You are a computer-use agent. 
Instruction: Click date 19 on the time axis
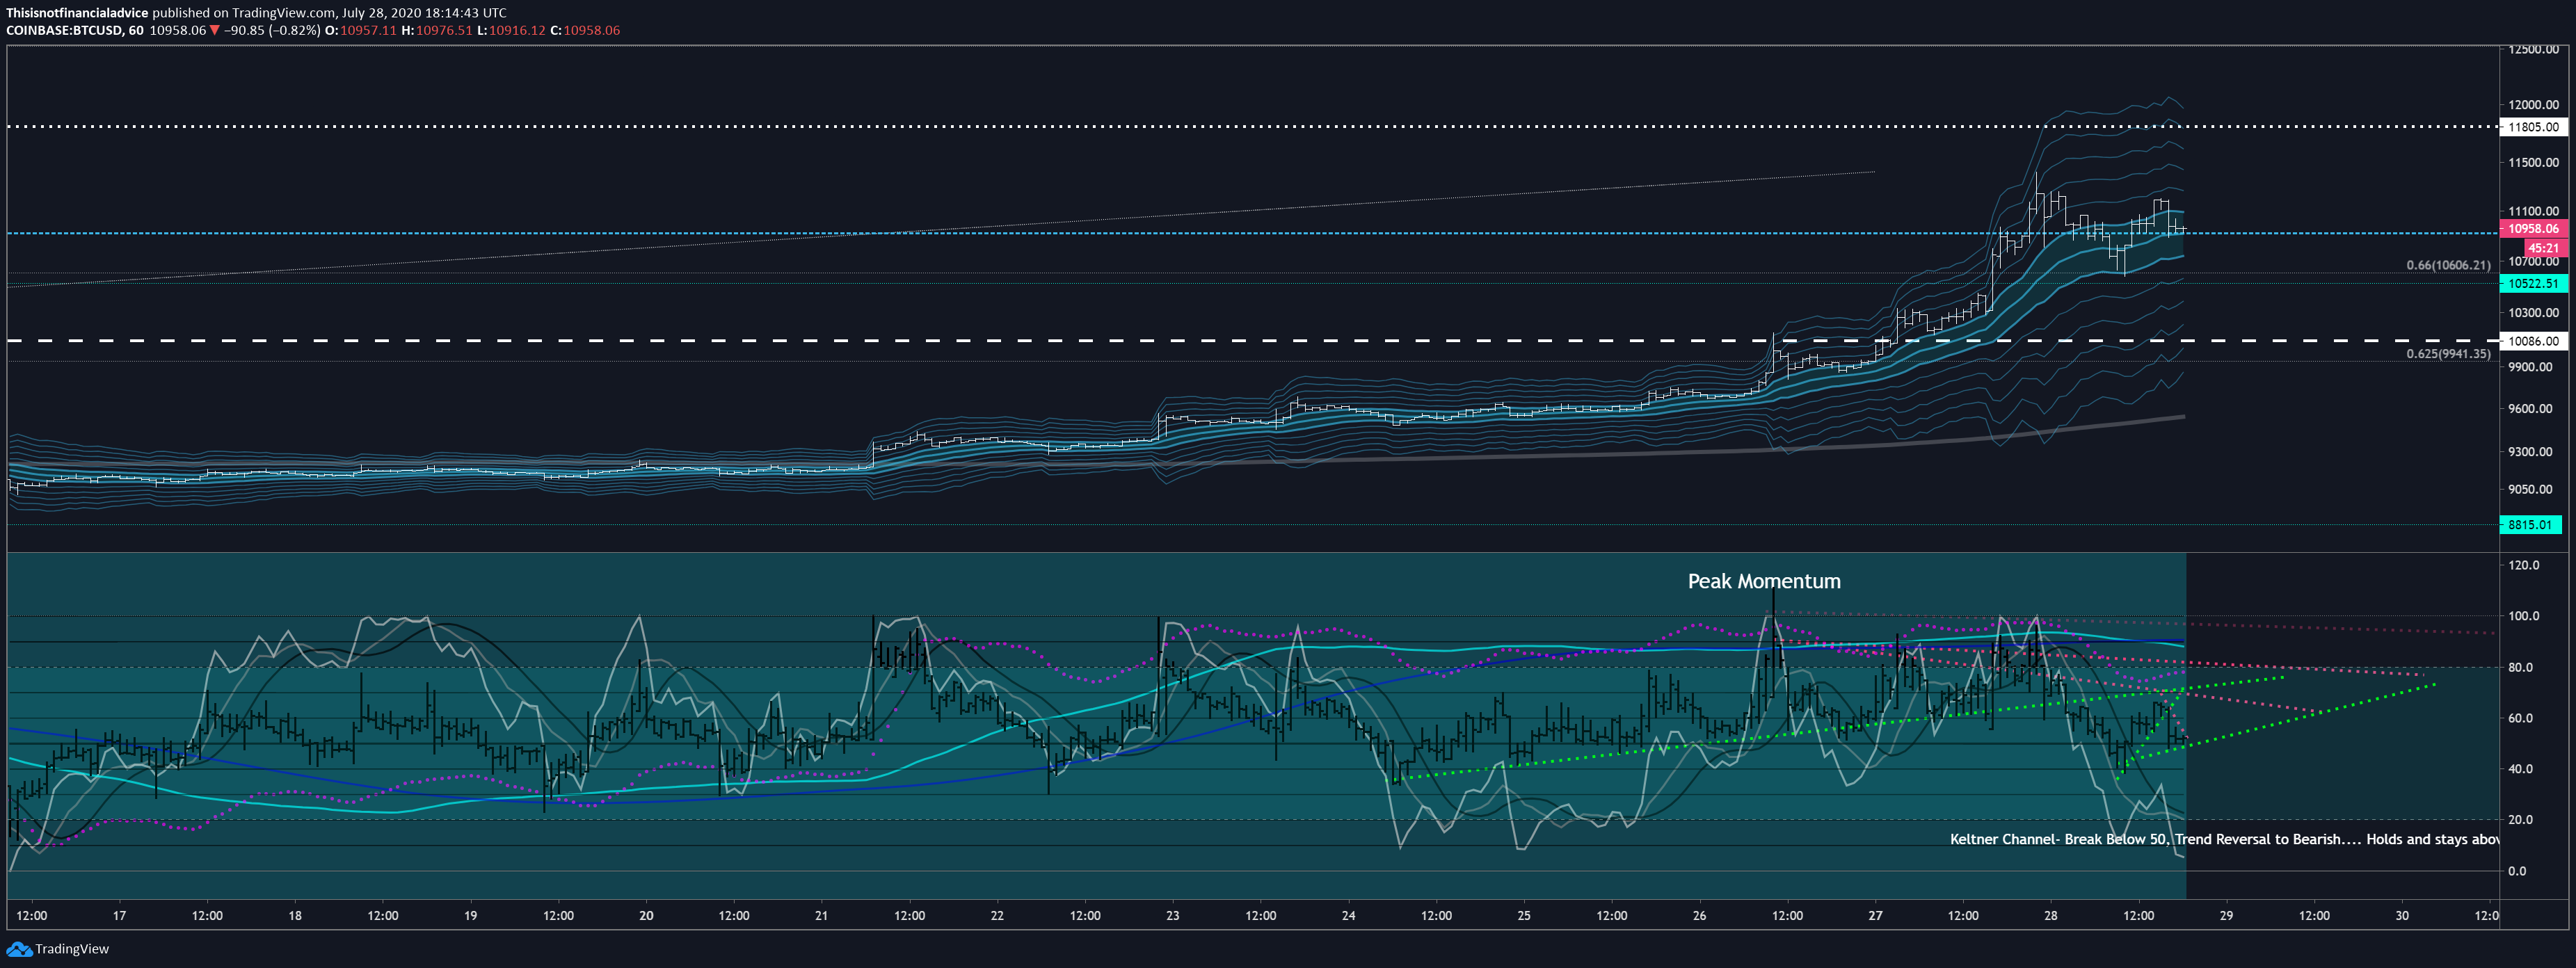[x=471, y=915]
